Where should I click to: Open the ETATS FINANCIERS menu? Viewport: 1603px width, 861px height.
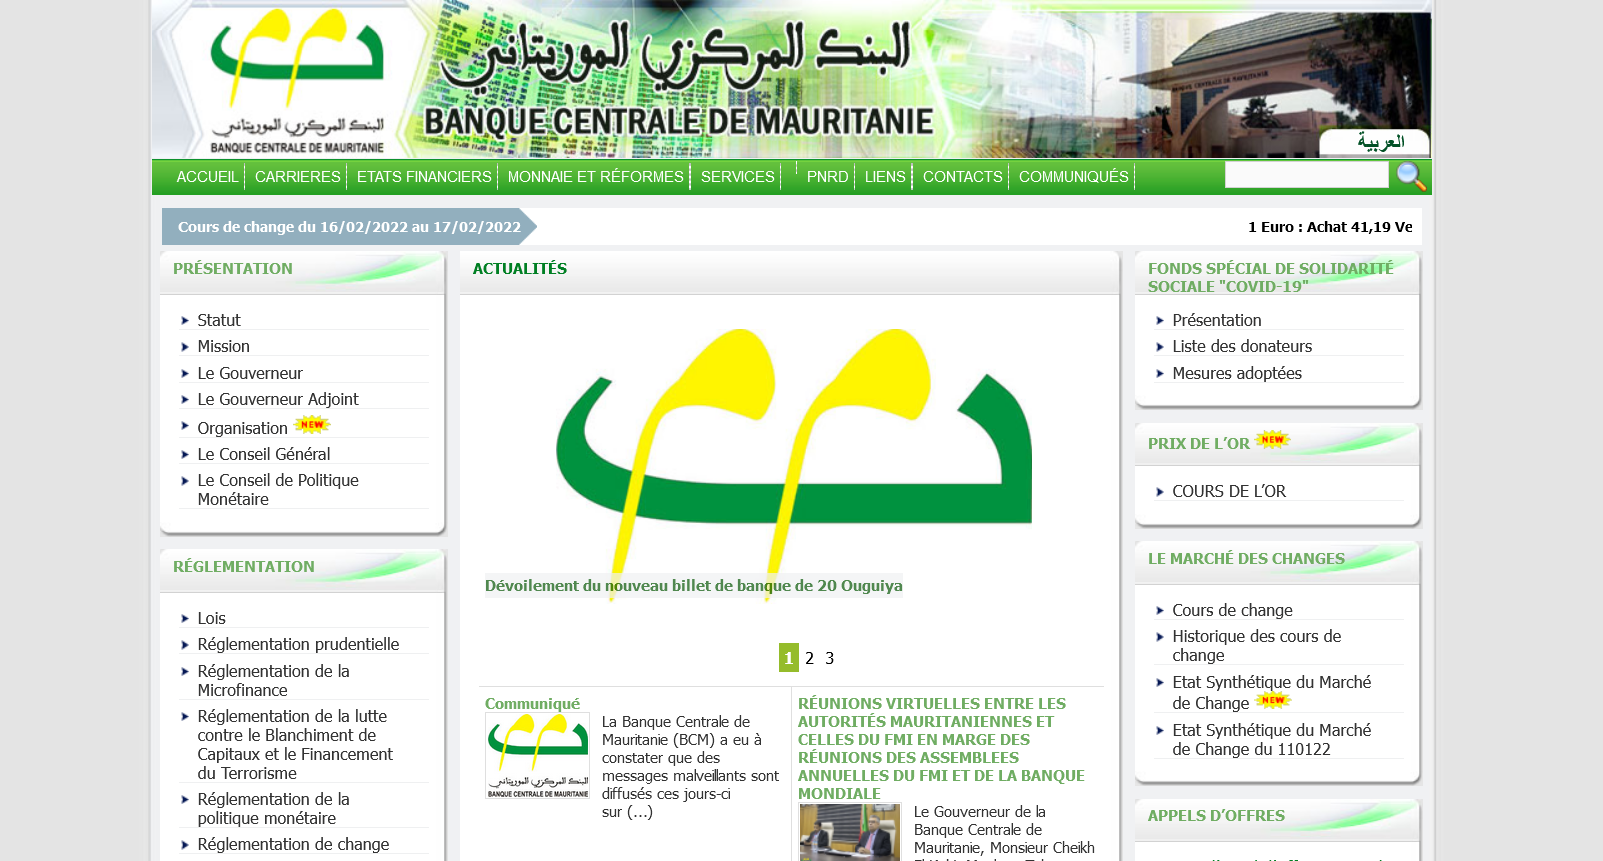click(424, 177)
